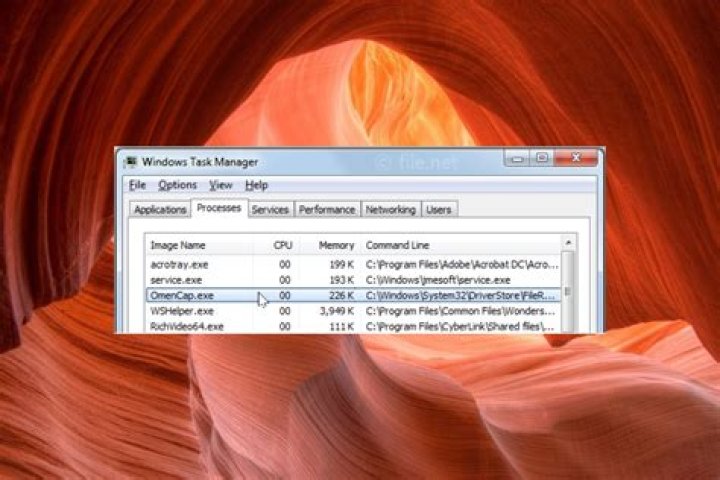Viewport: 720px width, 480px height.
Task: Open the Help menu
Action: tap(256, 185)
